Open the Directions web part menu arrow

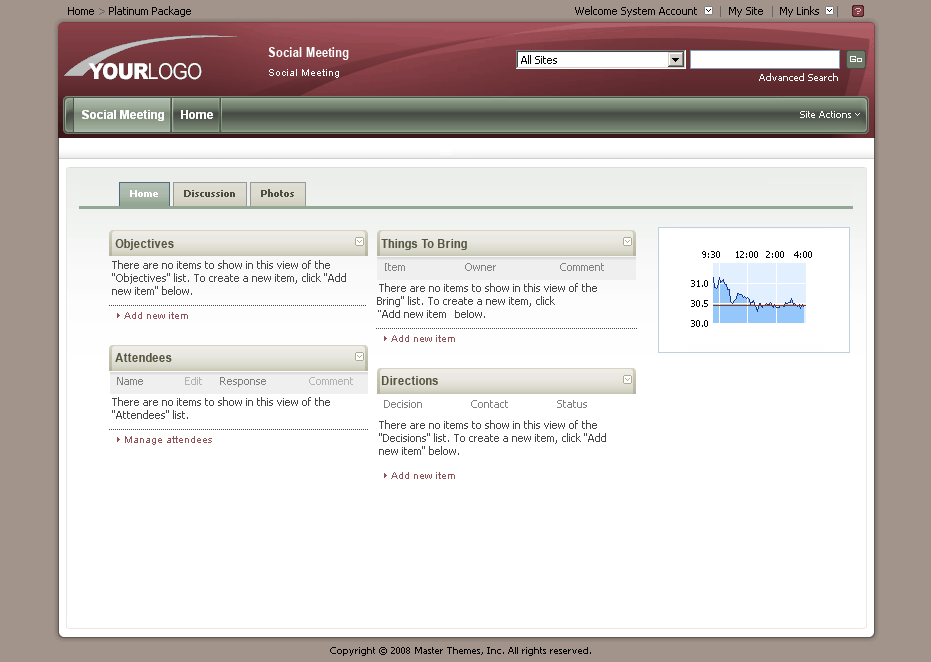[628, 379]
